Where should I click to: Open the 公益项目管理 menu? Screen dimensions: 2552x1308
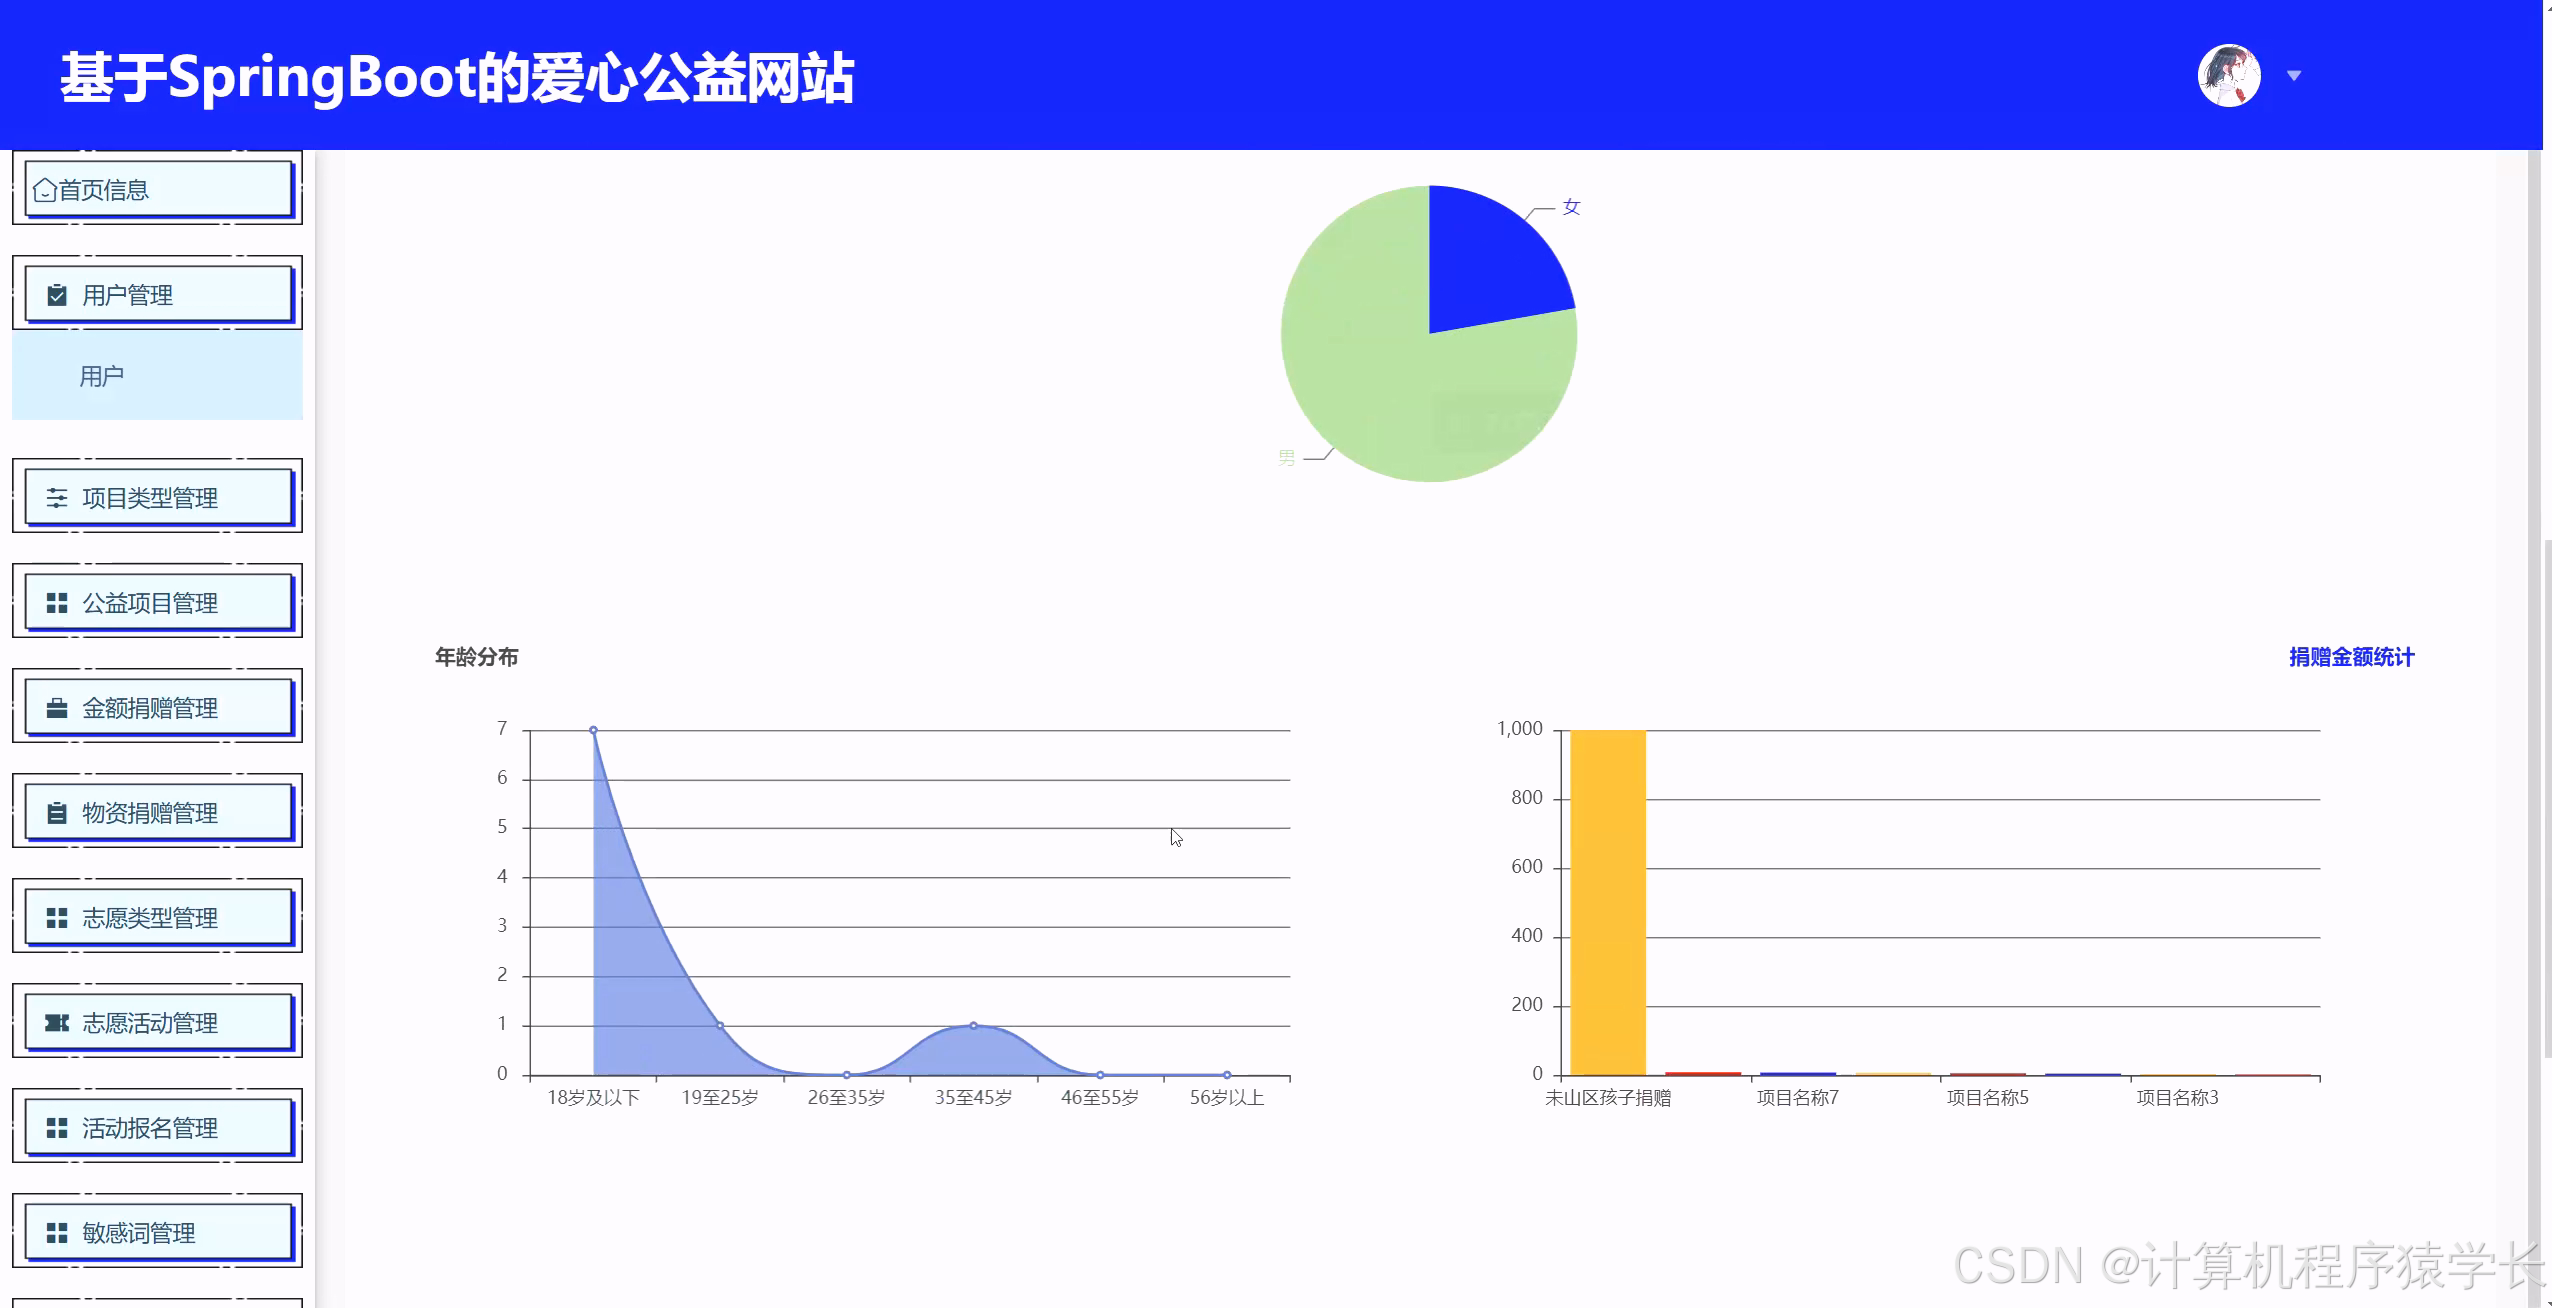pos(157,602)
